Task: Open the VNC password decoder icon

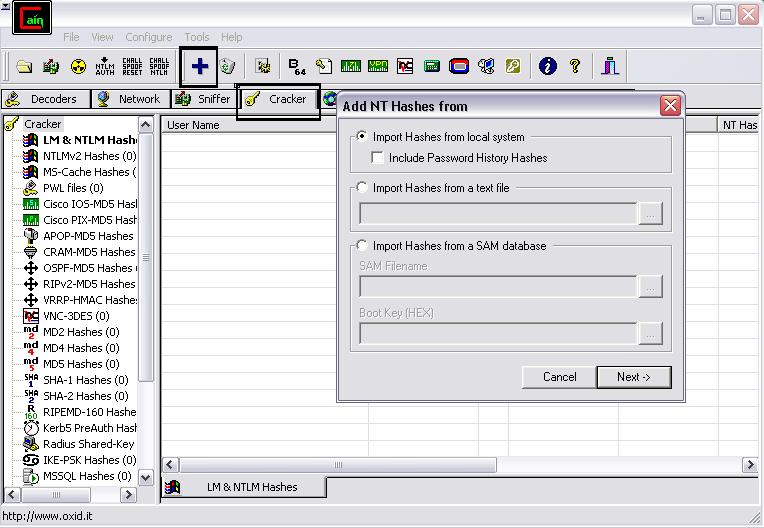Action: point(405,66)
